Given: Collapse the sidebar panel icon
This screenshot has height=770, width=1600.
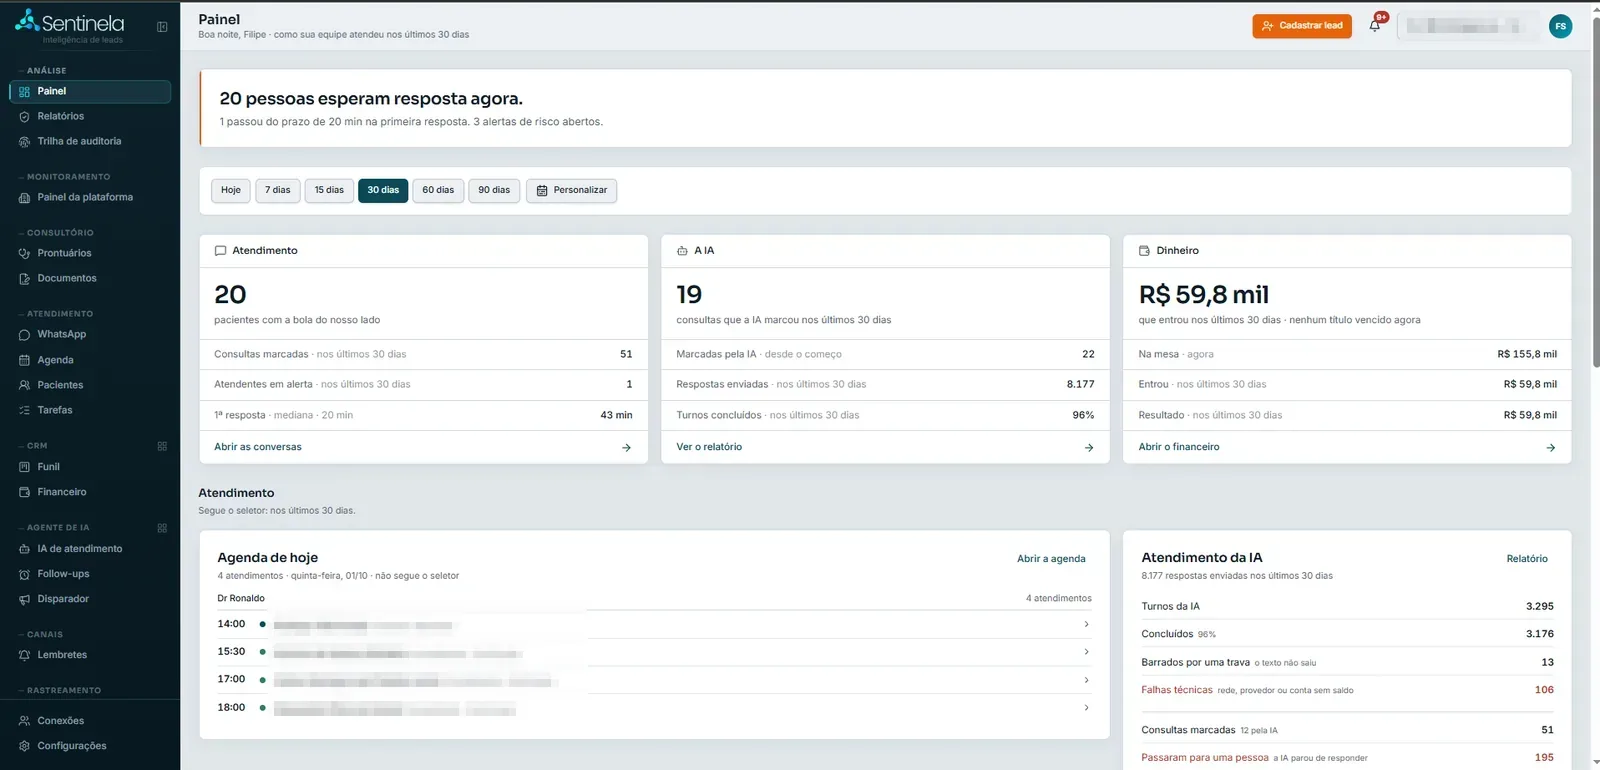Looking at the screenshot, I should tap(162, 27).
